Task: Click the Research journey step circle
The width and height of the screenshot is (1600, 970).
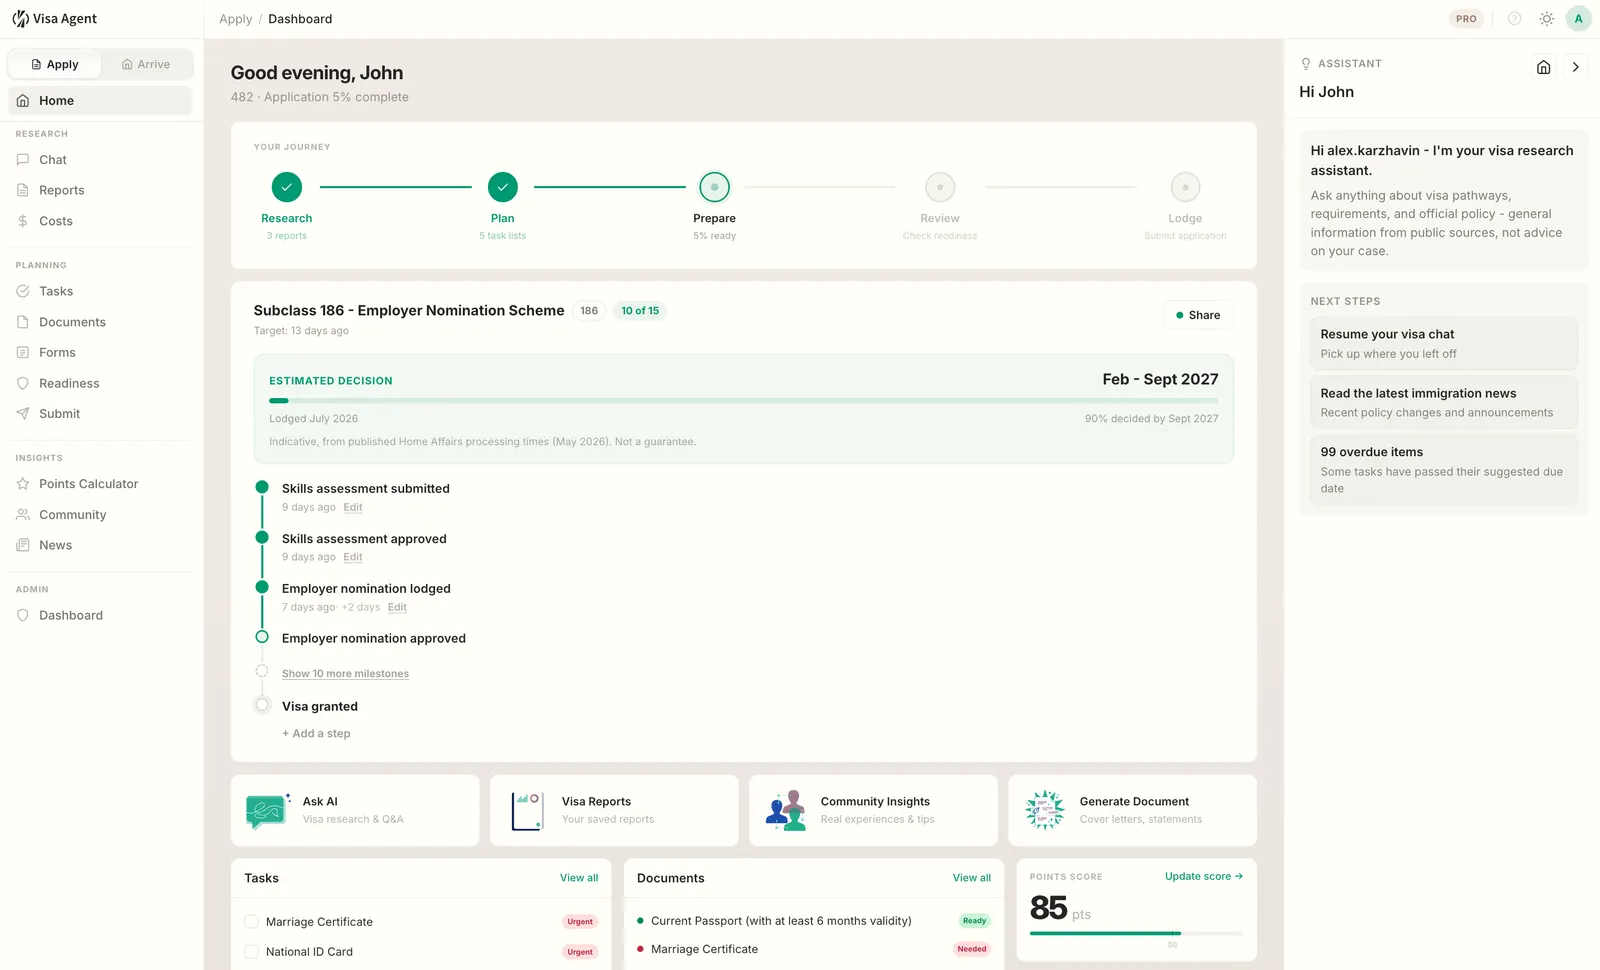Action: 287,187
